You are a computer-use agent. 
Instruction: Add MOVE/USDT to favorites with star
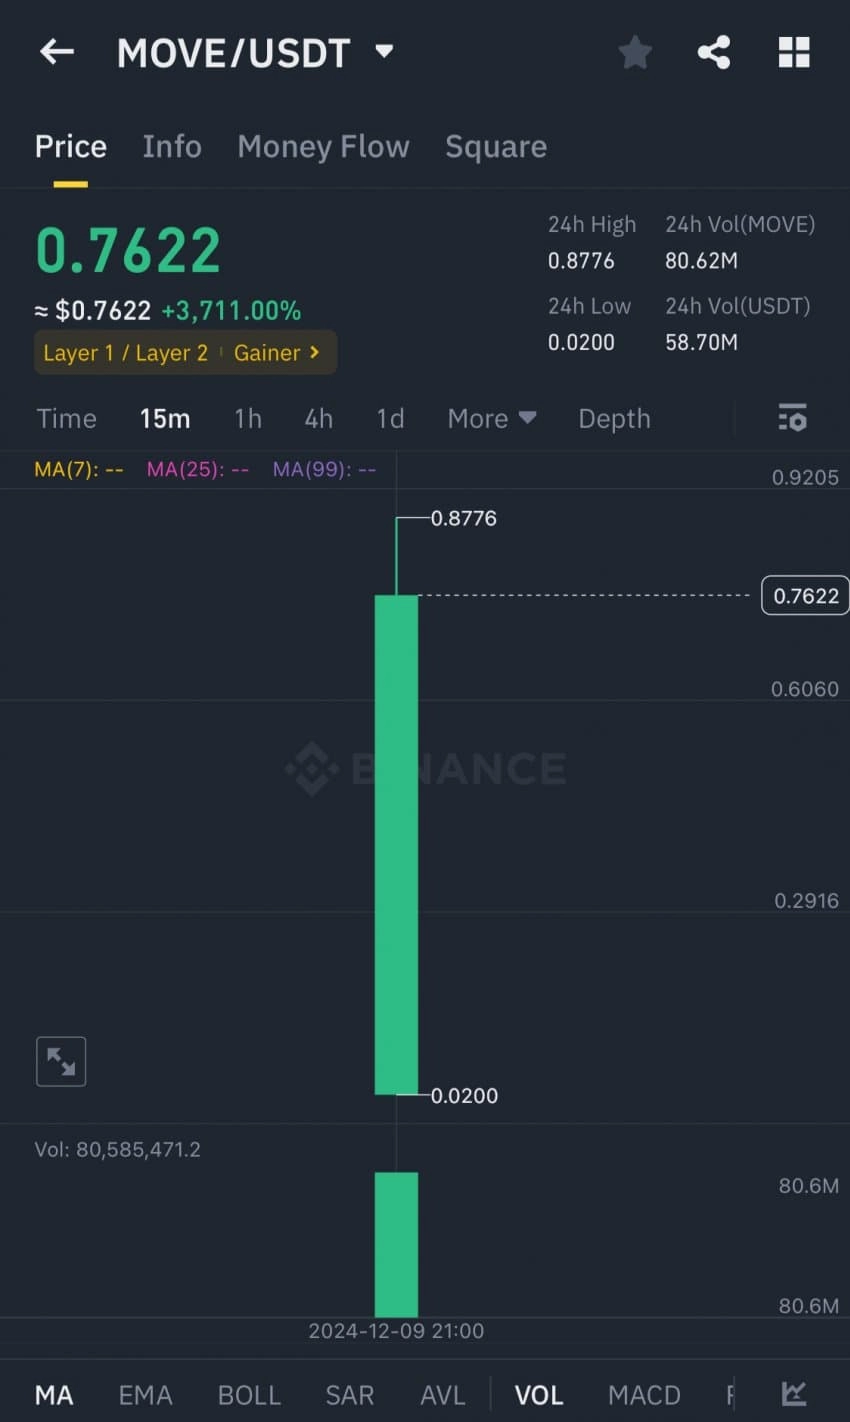coord(635,52)
